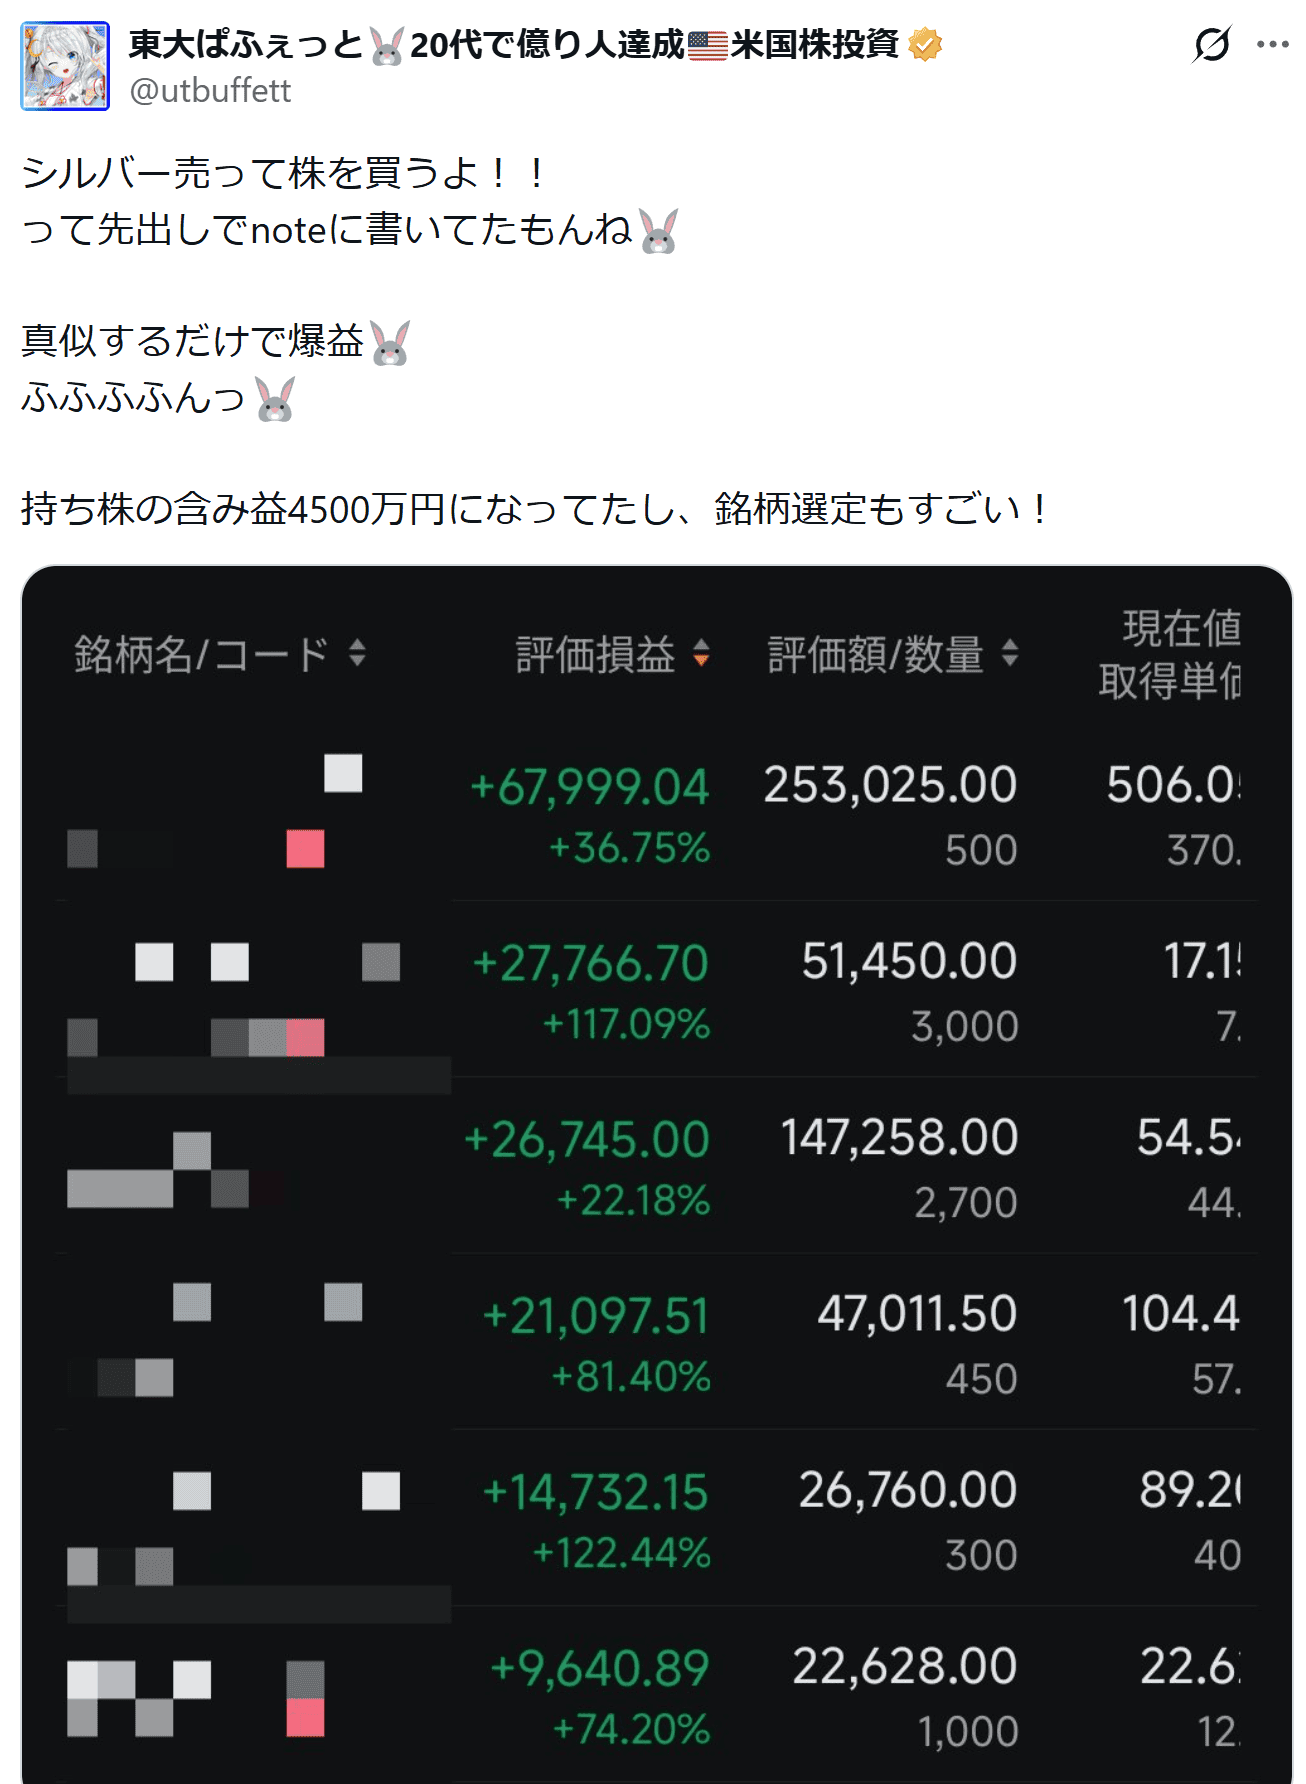Click the 現在値 column header

1181,629
